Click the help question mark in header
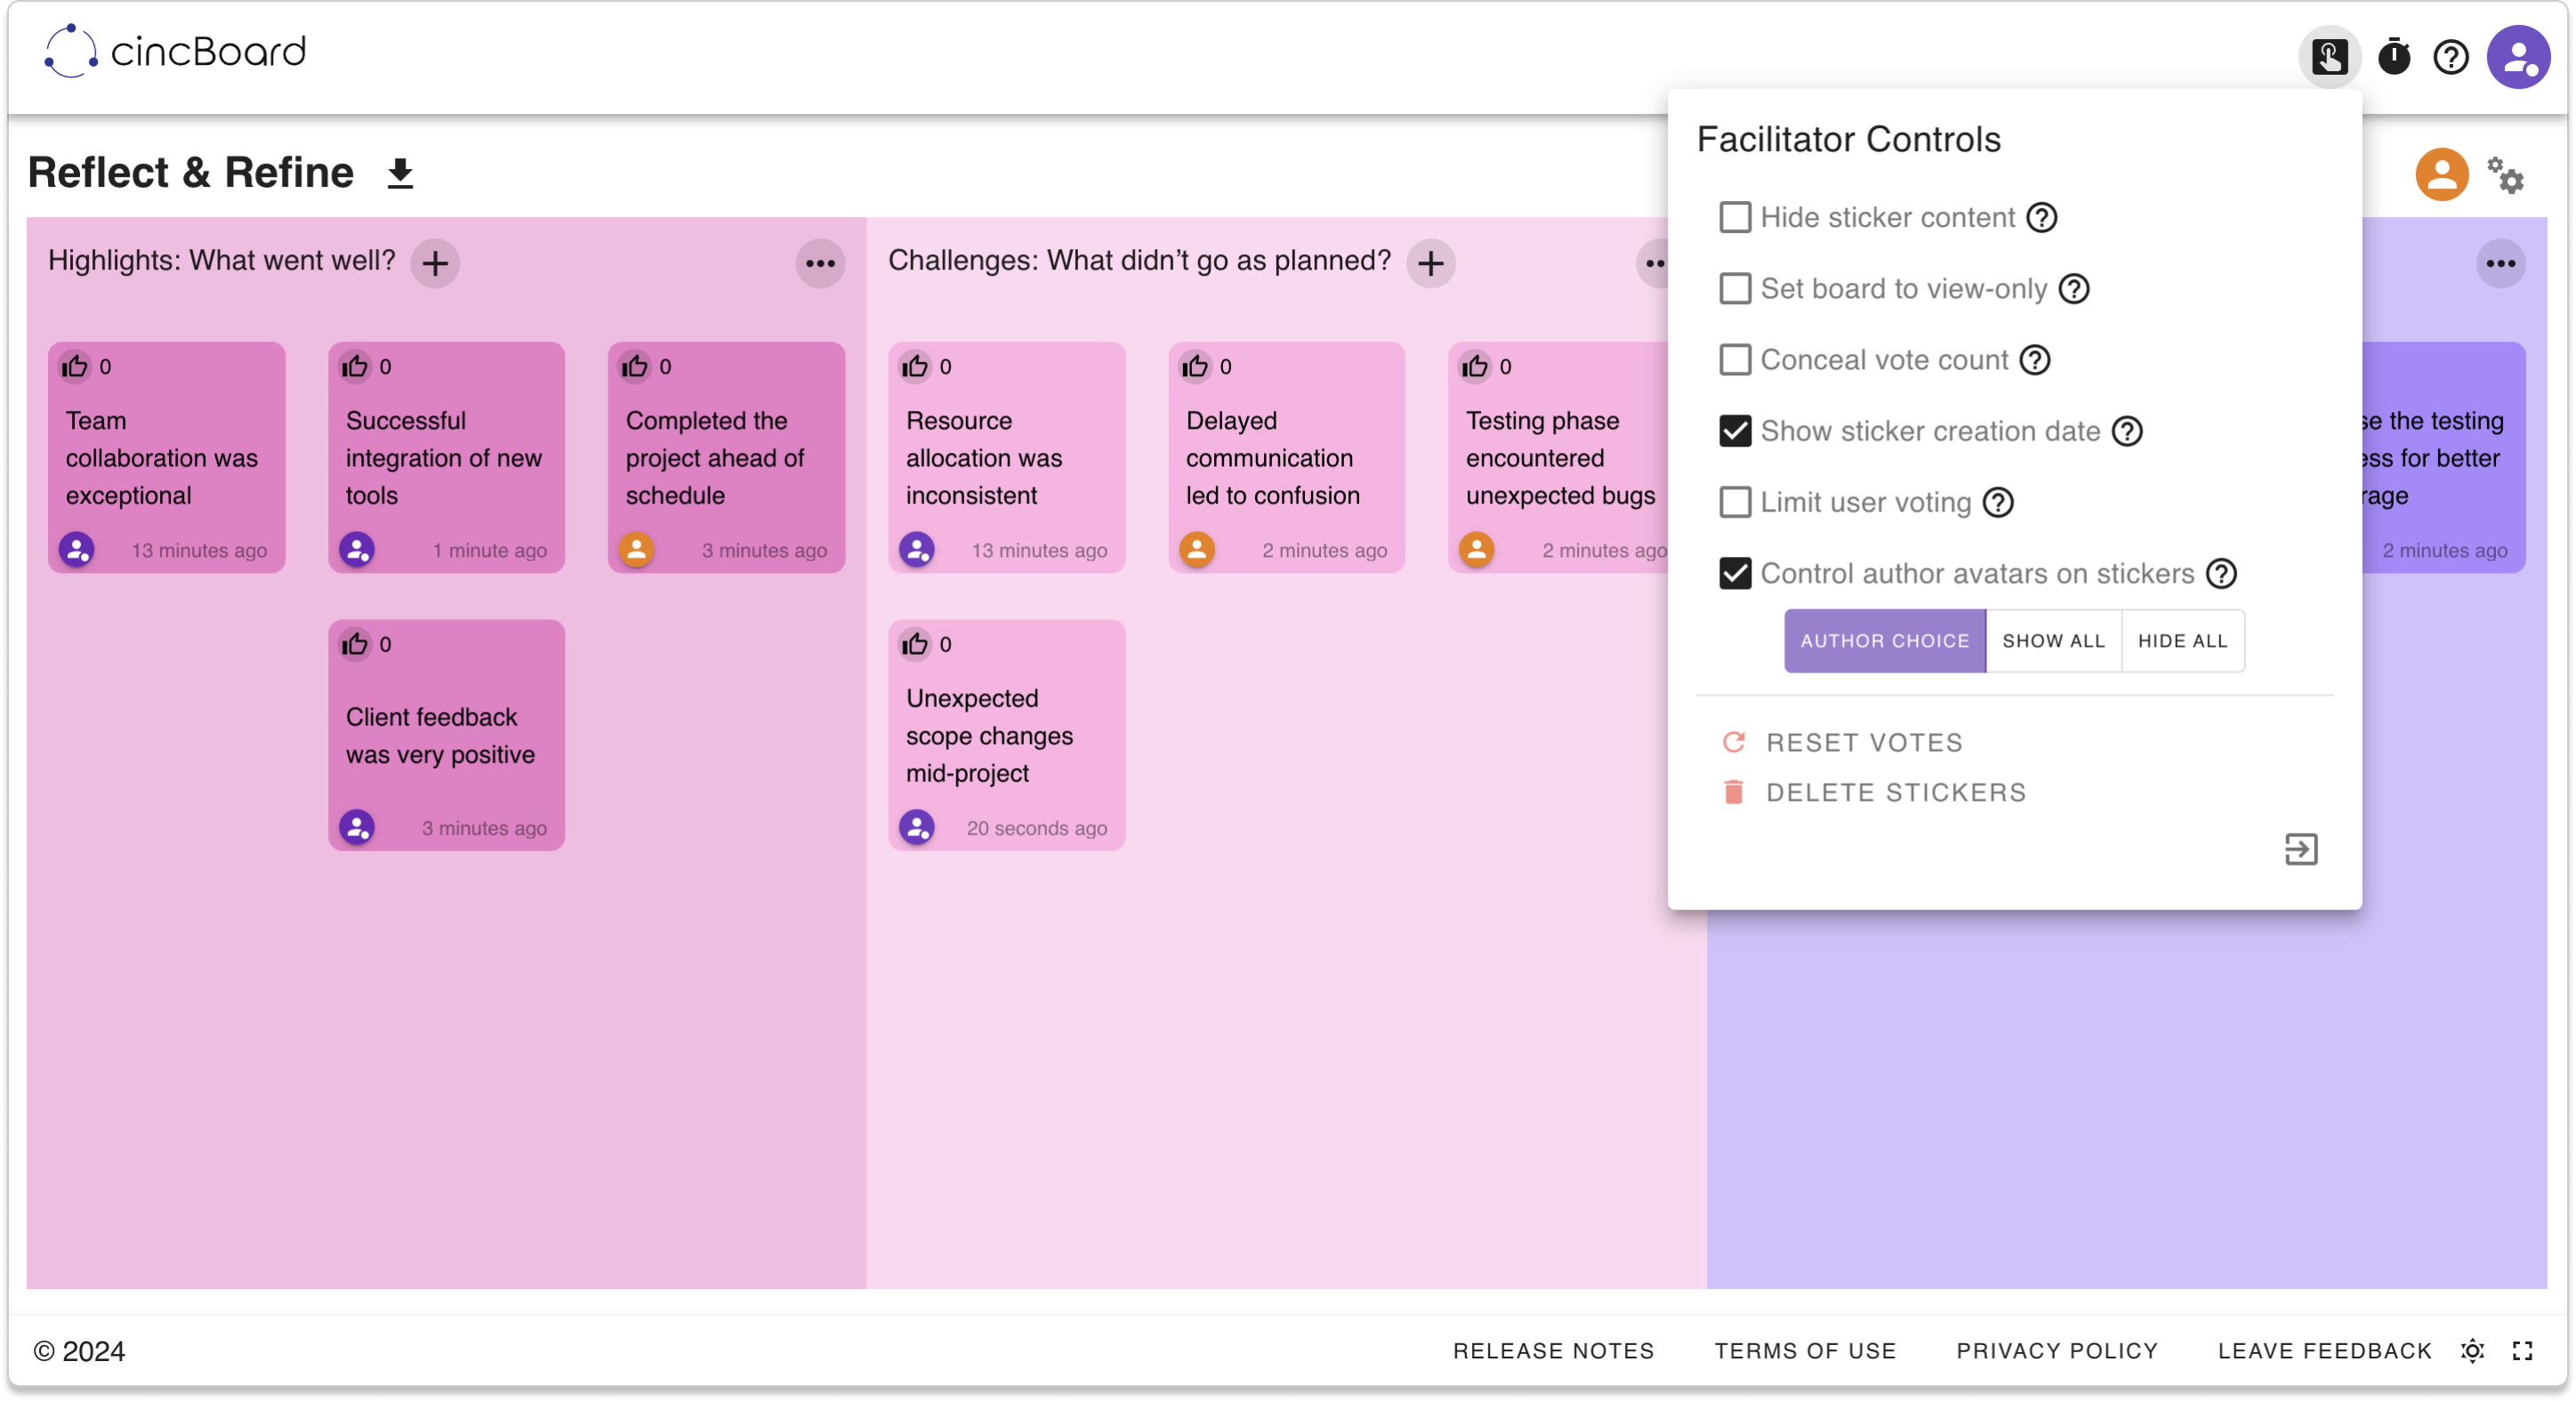This screenshot has height=1402, width=2576. point(2451,57)
